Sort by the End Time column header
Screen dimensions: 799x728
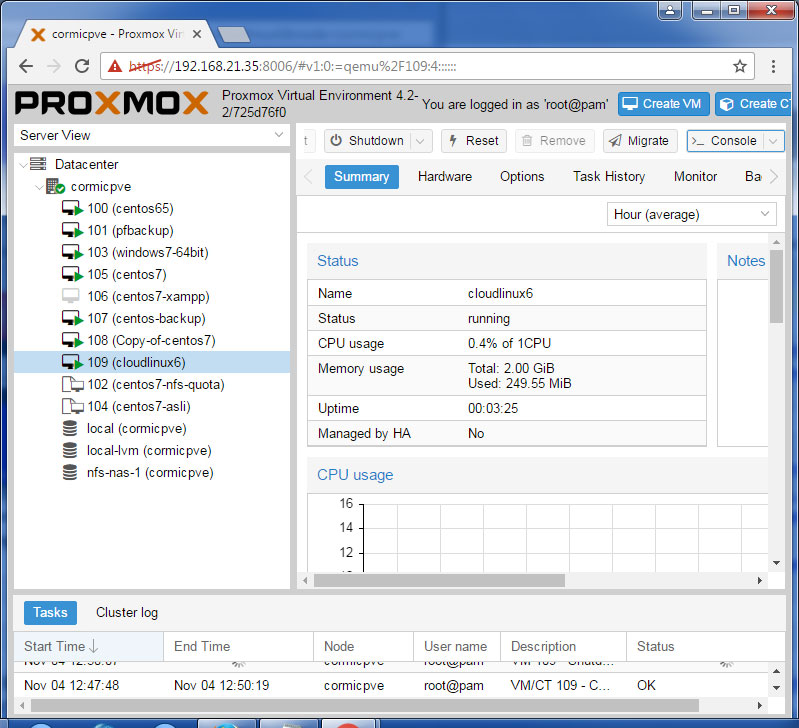coord(238,646)
